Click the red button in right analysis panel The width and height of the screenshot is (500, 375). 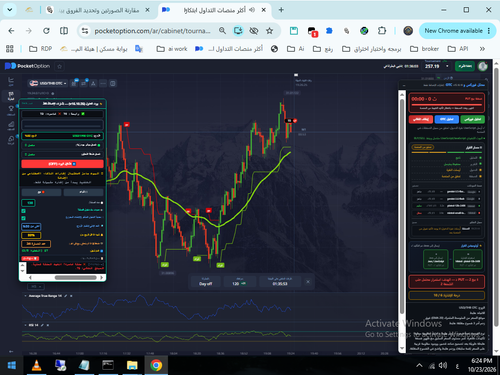(x=421, y=119)
